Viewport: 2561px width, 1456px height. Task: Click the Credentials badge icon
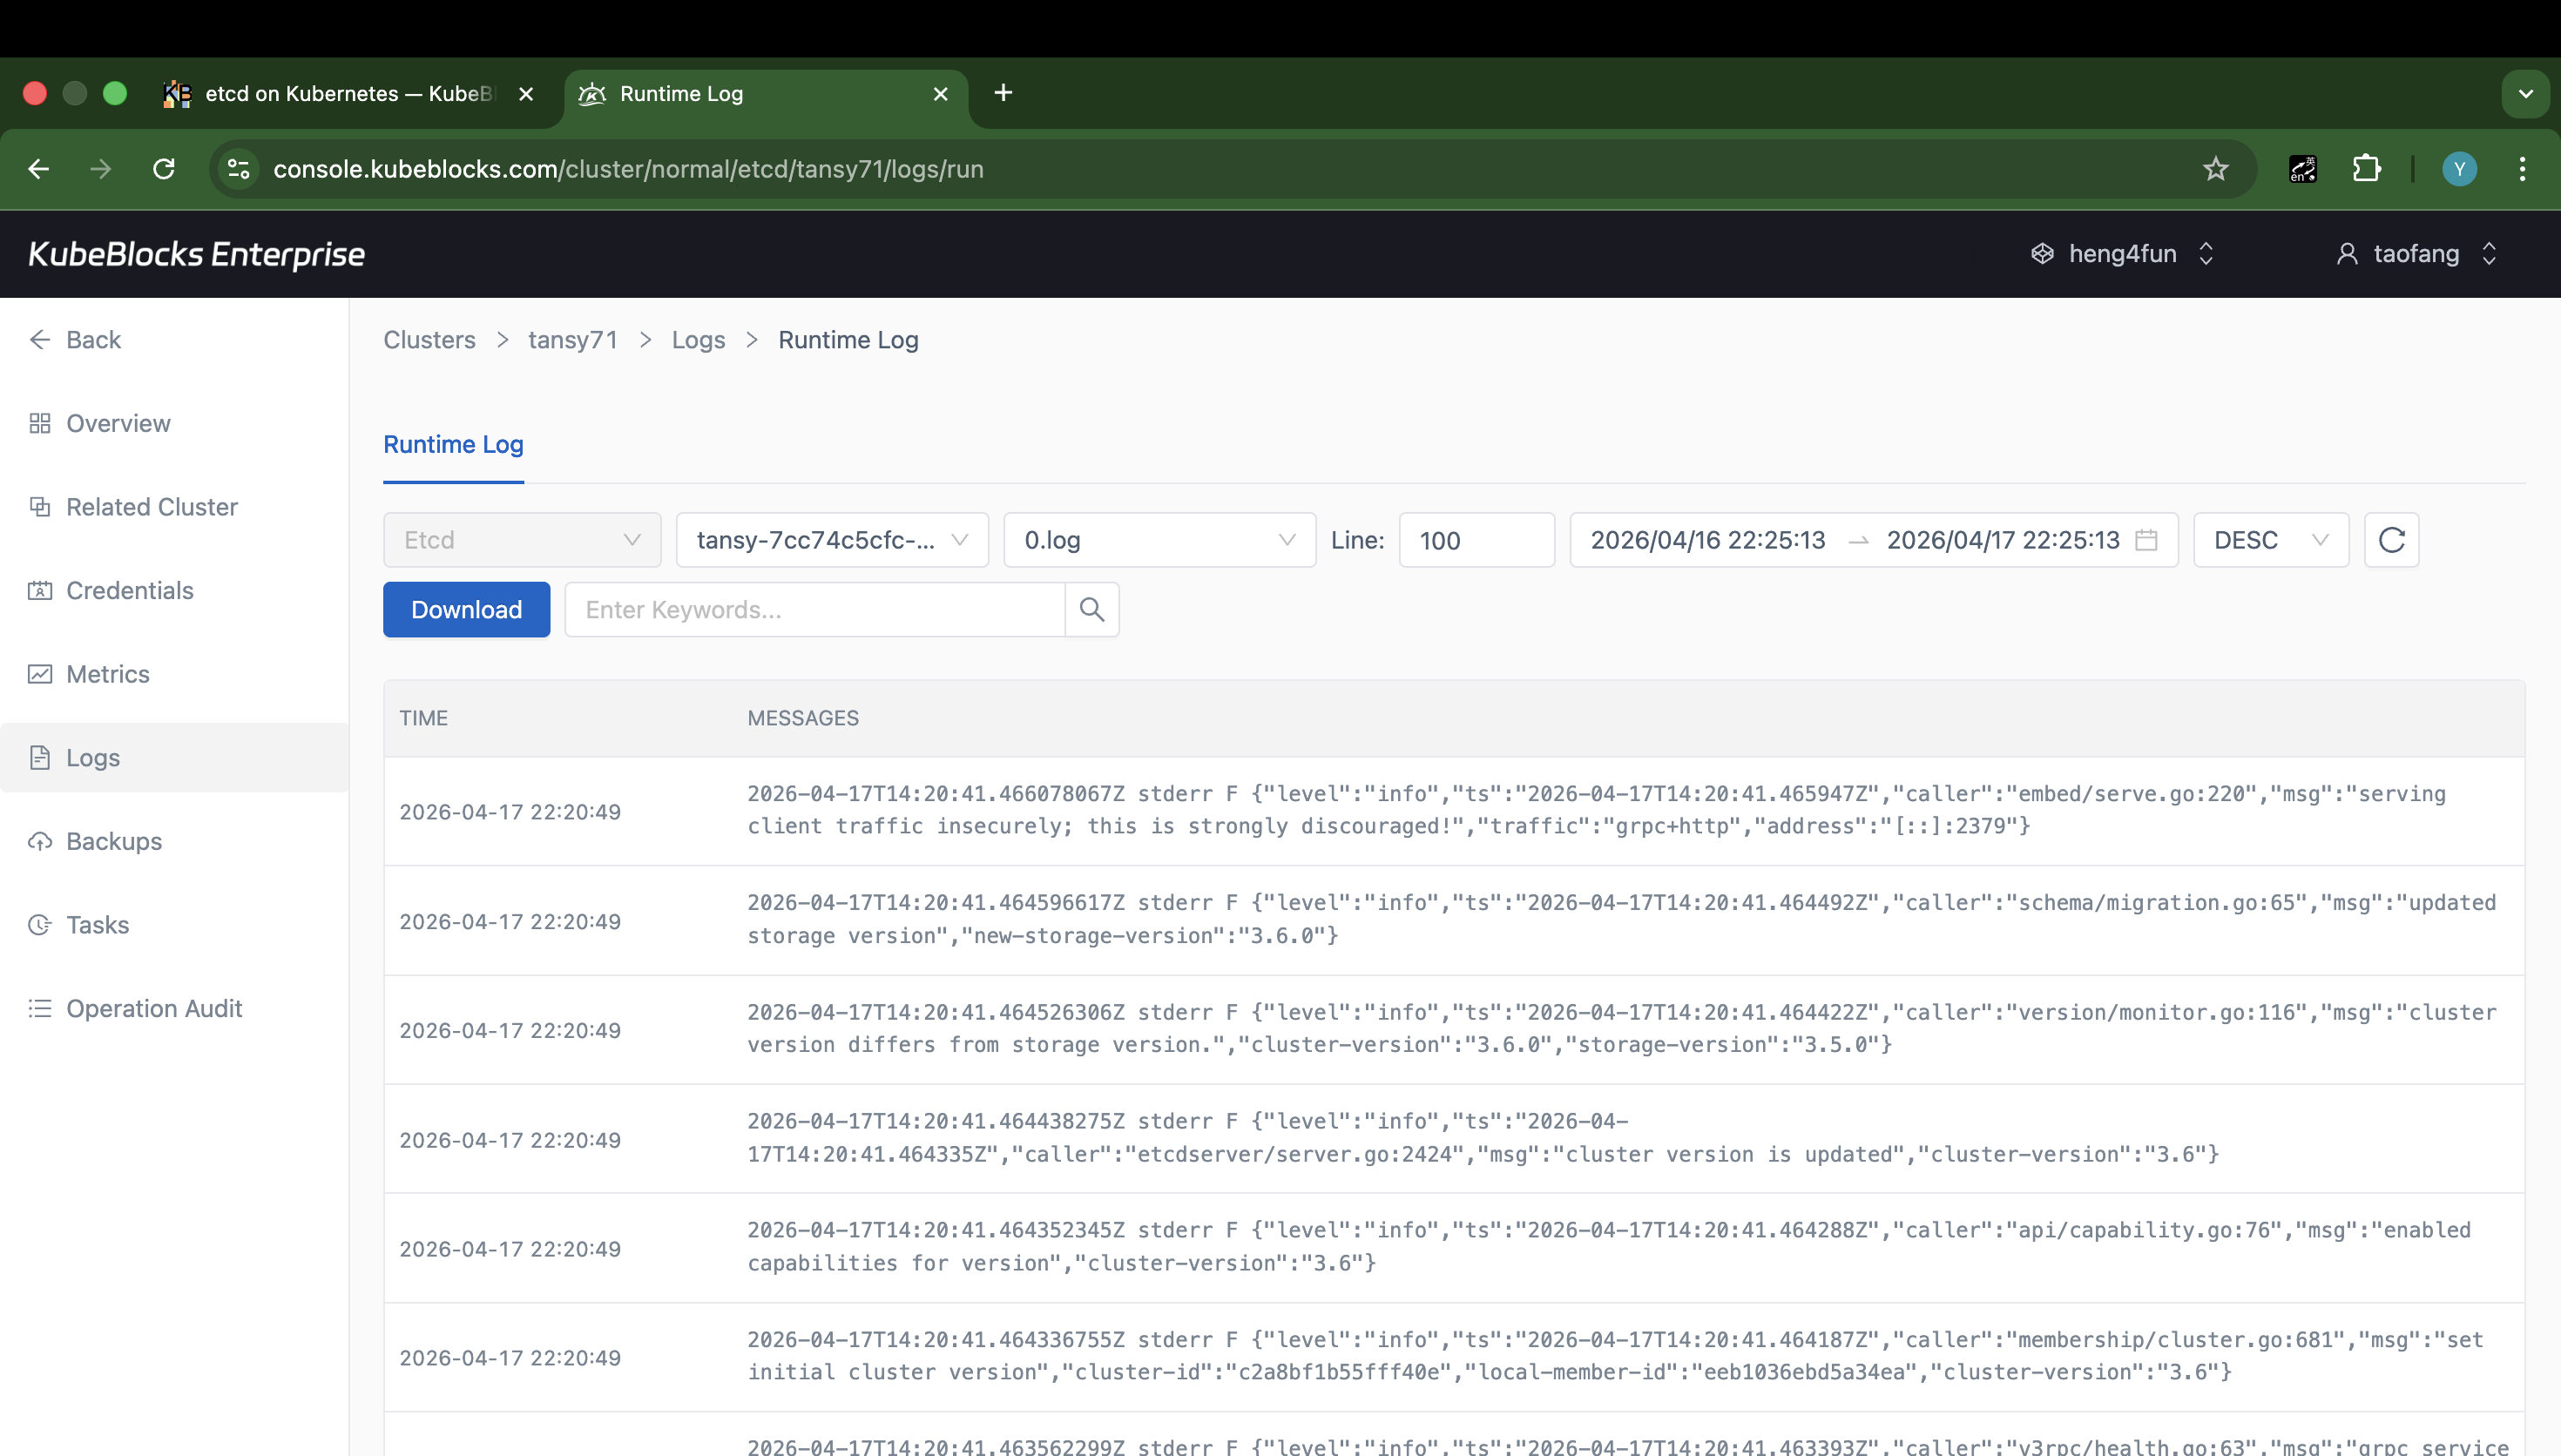tap(40, 590)
